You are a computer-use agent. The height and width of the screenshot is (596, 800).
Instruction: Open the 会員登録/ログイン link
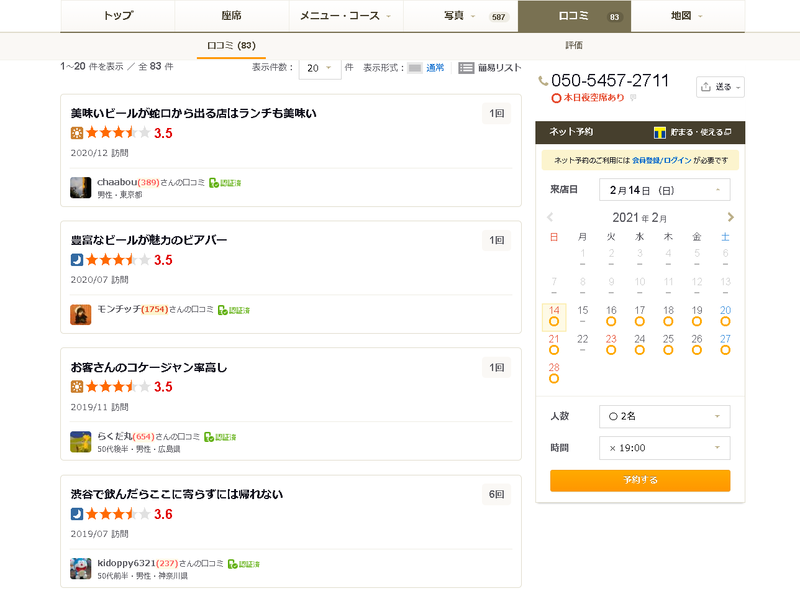(662, 160)
